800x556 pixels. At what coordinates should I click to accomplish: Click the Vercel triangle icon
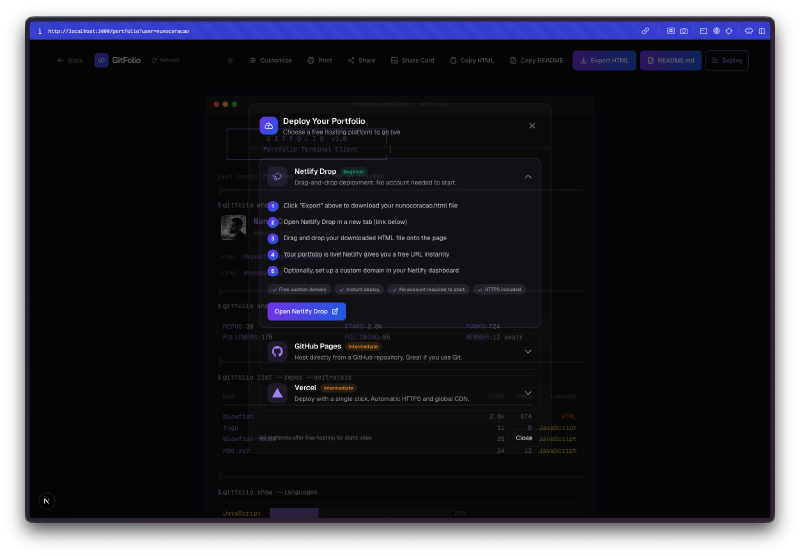[277, 393]
